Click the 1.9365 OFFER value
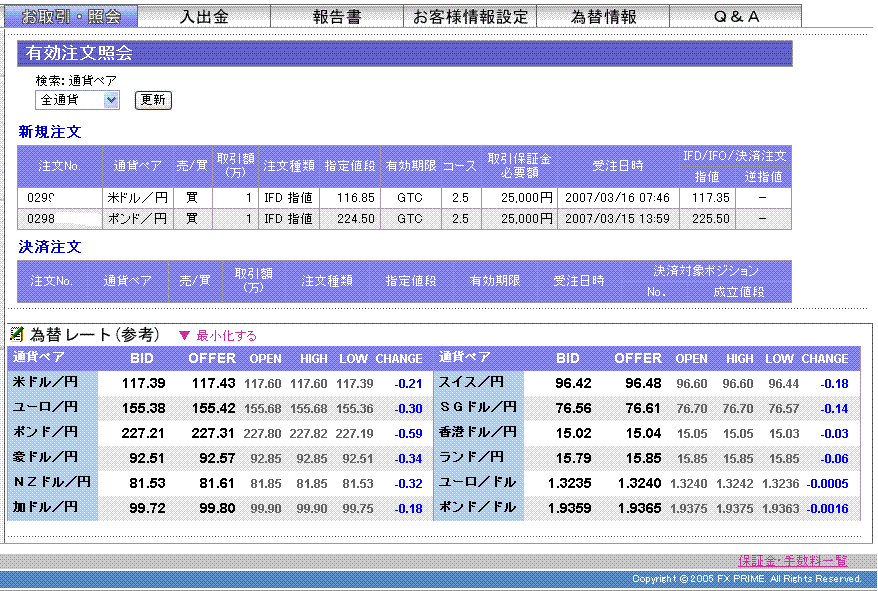This screenshot has width=878, height=591. pos(639,508)
